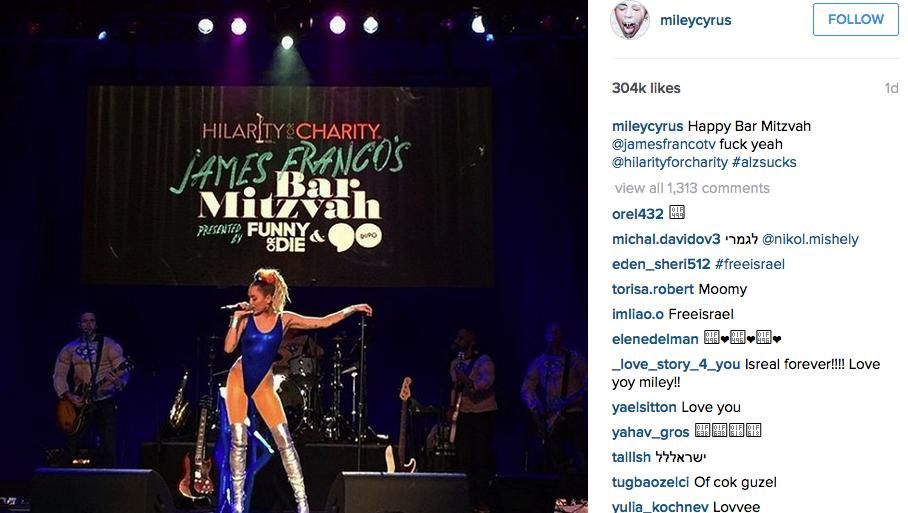Open the stage performance photo

[x=294, y=256]
